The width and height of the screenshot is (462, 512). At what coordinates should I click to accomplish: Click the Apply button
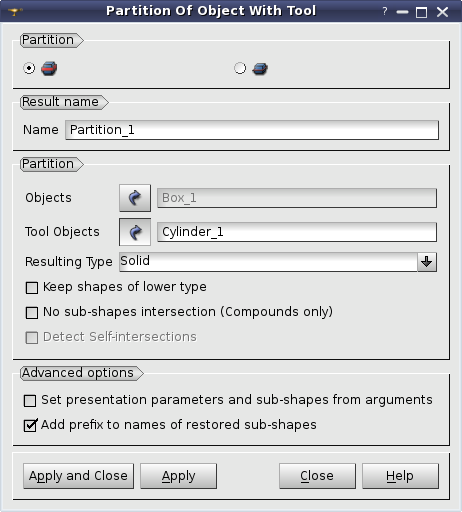coord(178,476)
